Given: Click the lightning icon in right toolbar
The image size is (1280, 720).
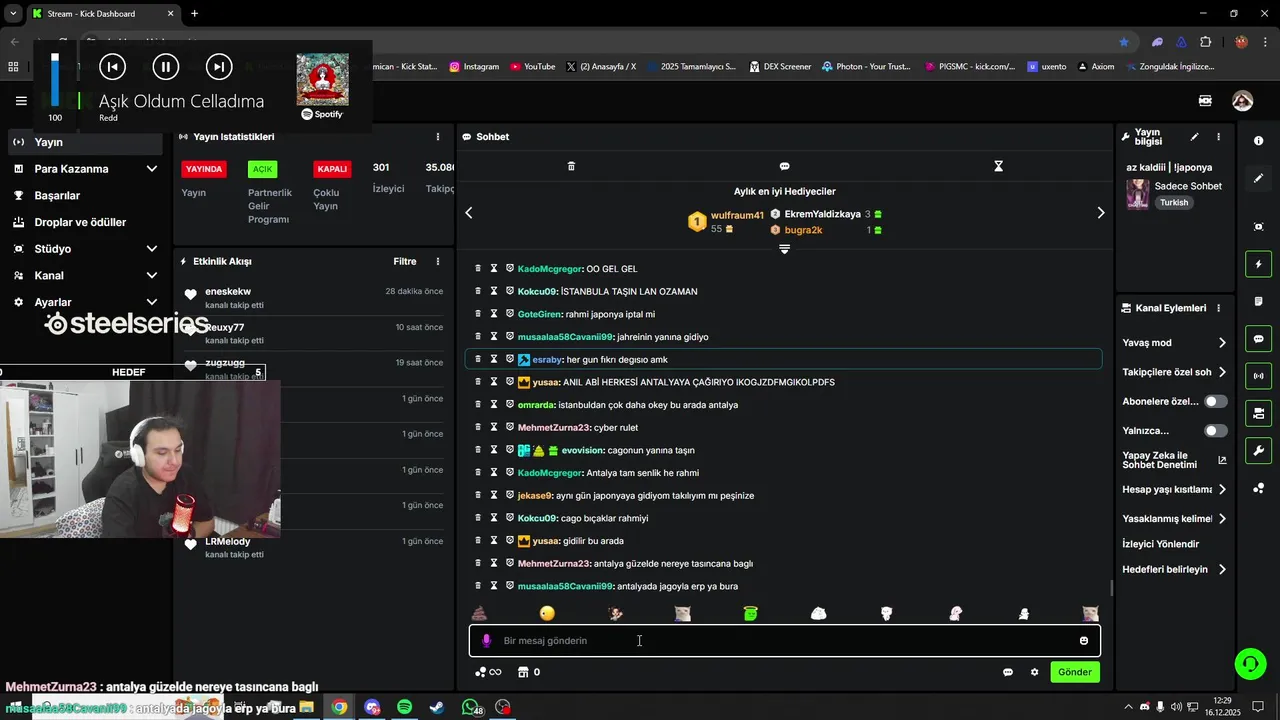Looking at the screenshot, I should (1258, 264).
